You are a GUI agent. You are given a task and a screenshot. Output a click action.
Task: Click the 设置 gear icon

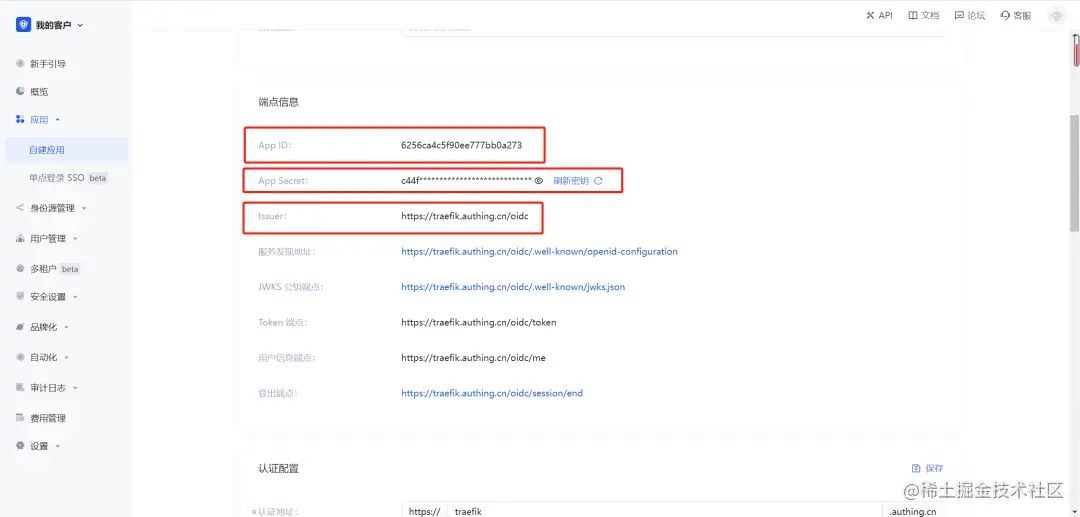(20, 445)
